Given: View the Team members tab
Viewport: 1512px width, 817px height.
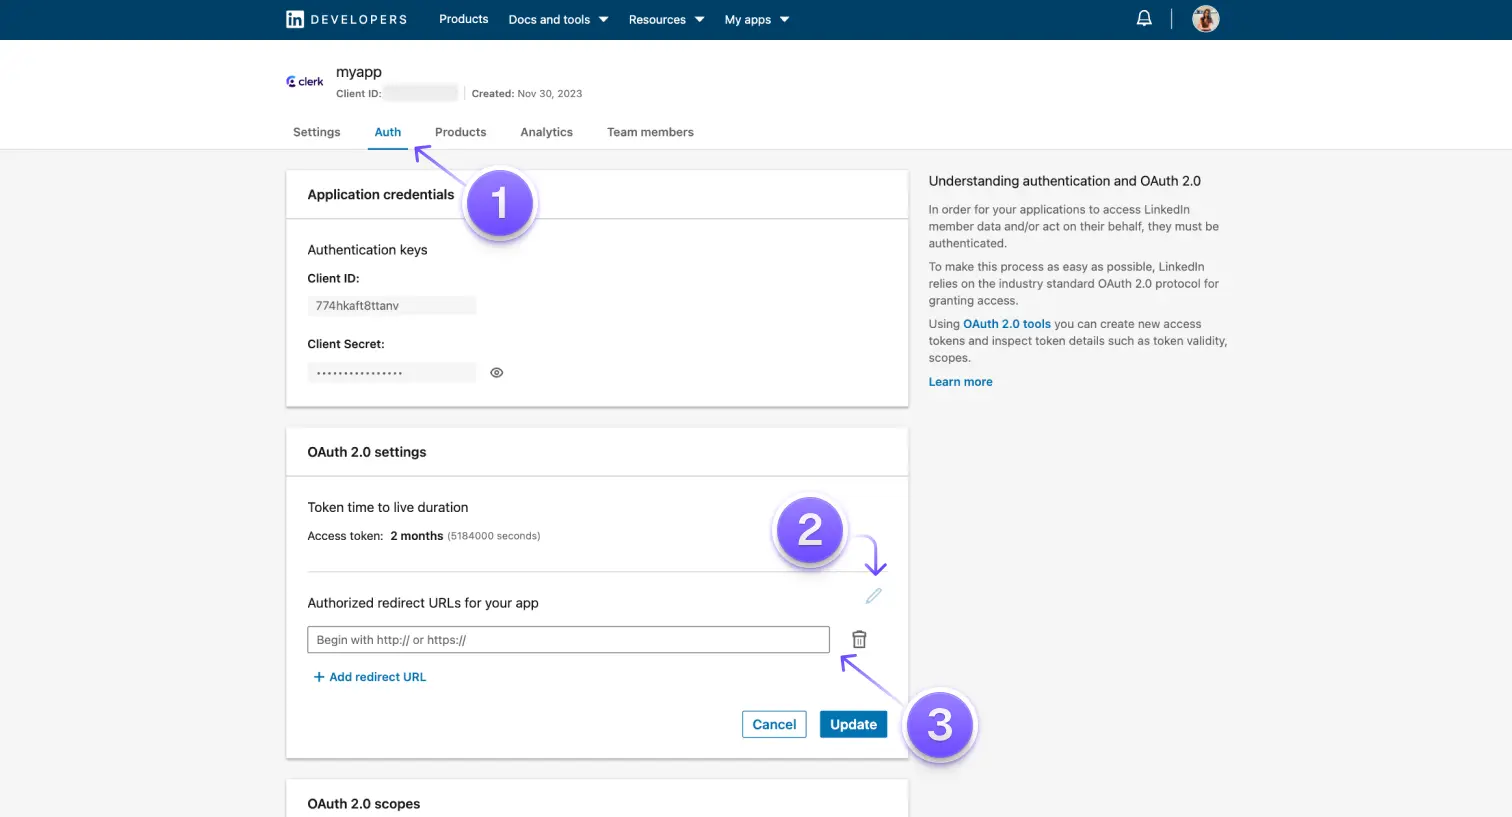Looking at the screenshot, I should point(650,131).
